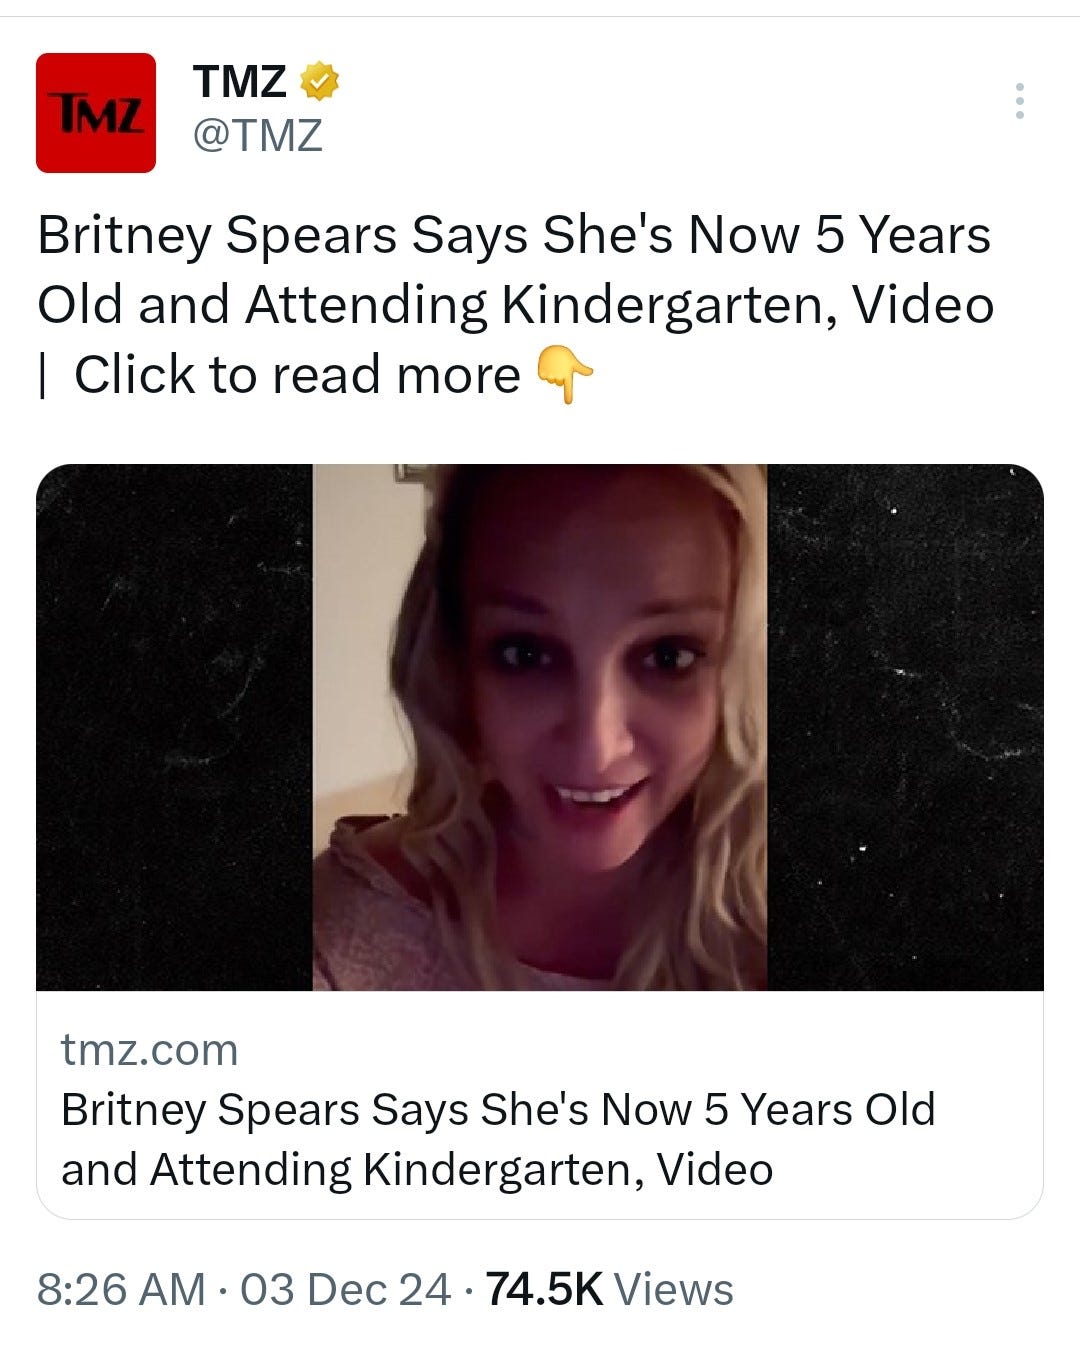
Task: Open the link card title below the image
Action: tap(498, 1139)
